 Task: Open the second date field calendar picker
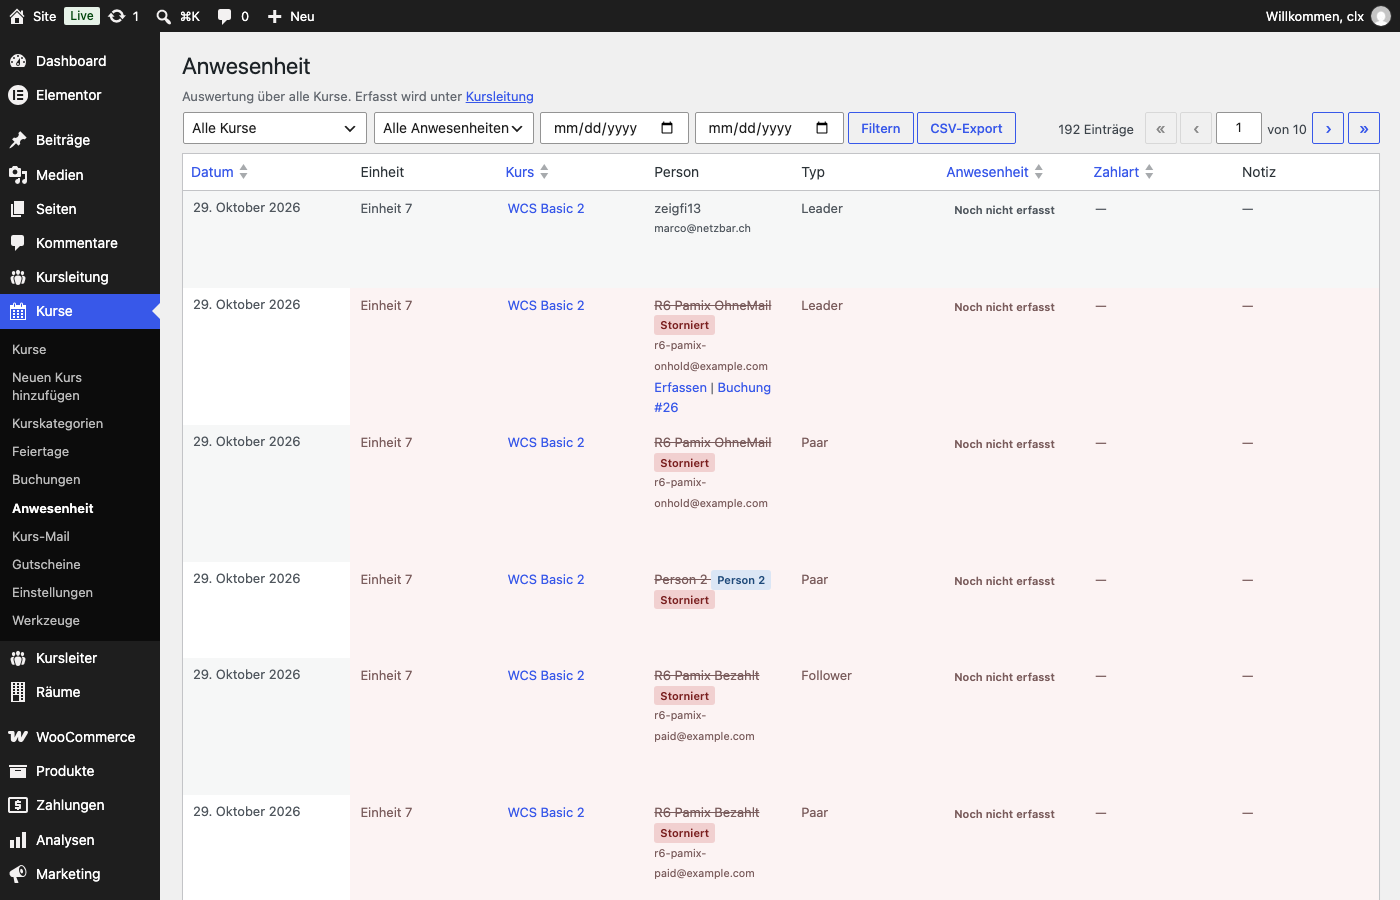[x=822, y=128]
